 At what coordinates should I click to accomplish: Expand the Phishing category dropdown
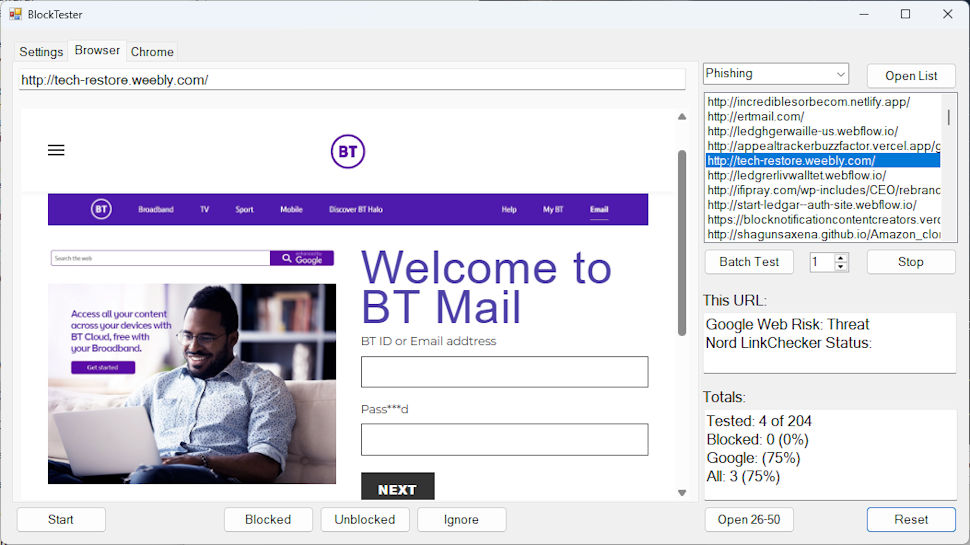pyautogui.click(x=841, y=74)
